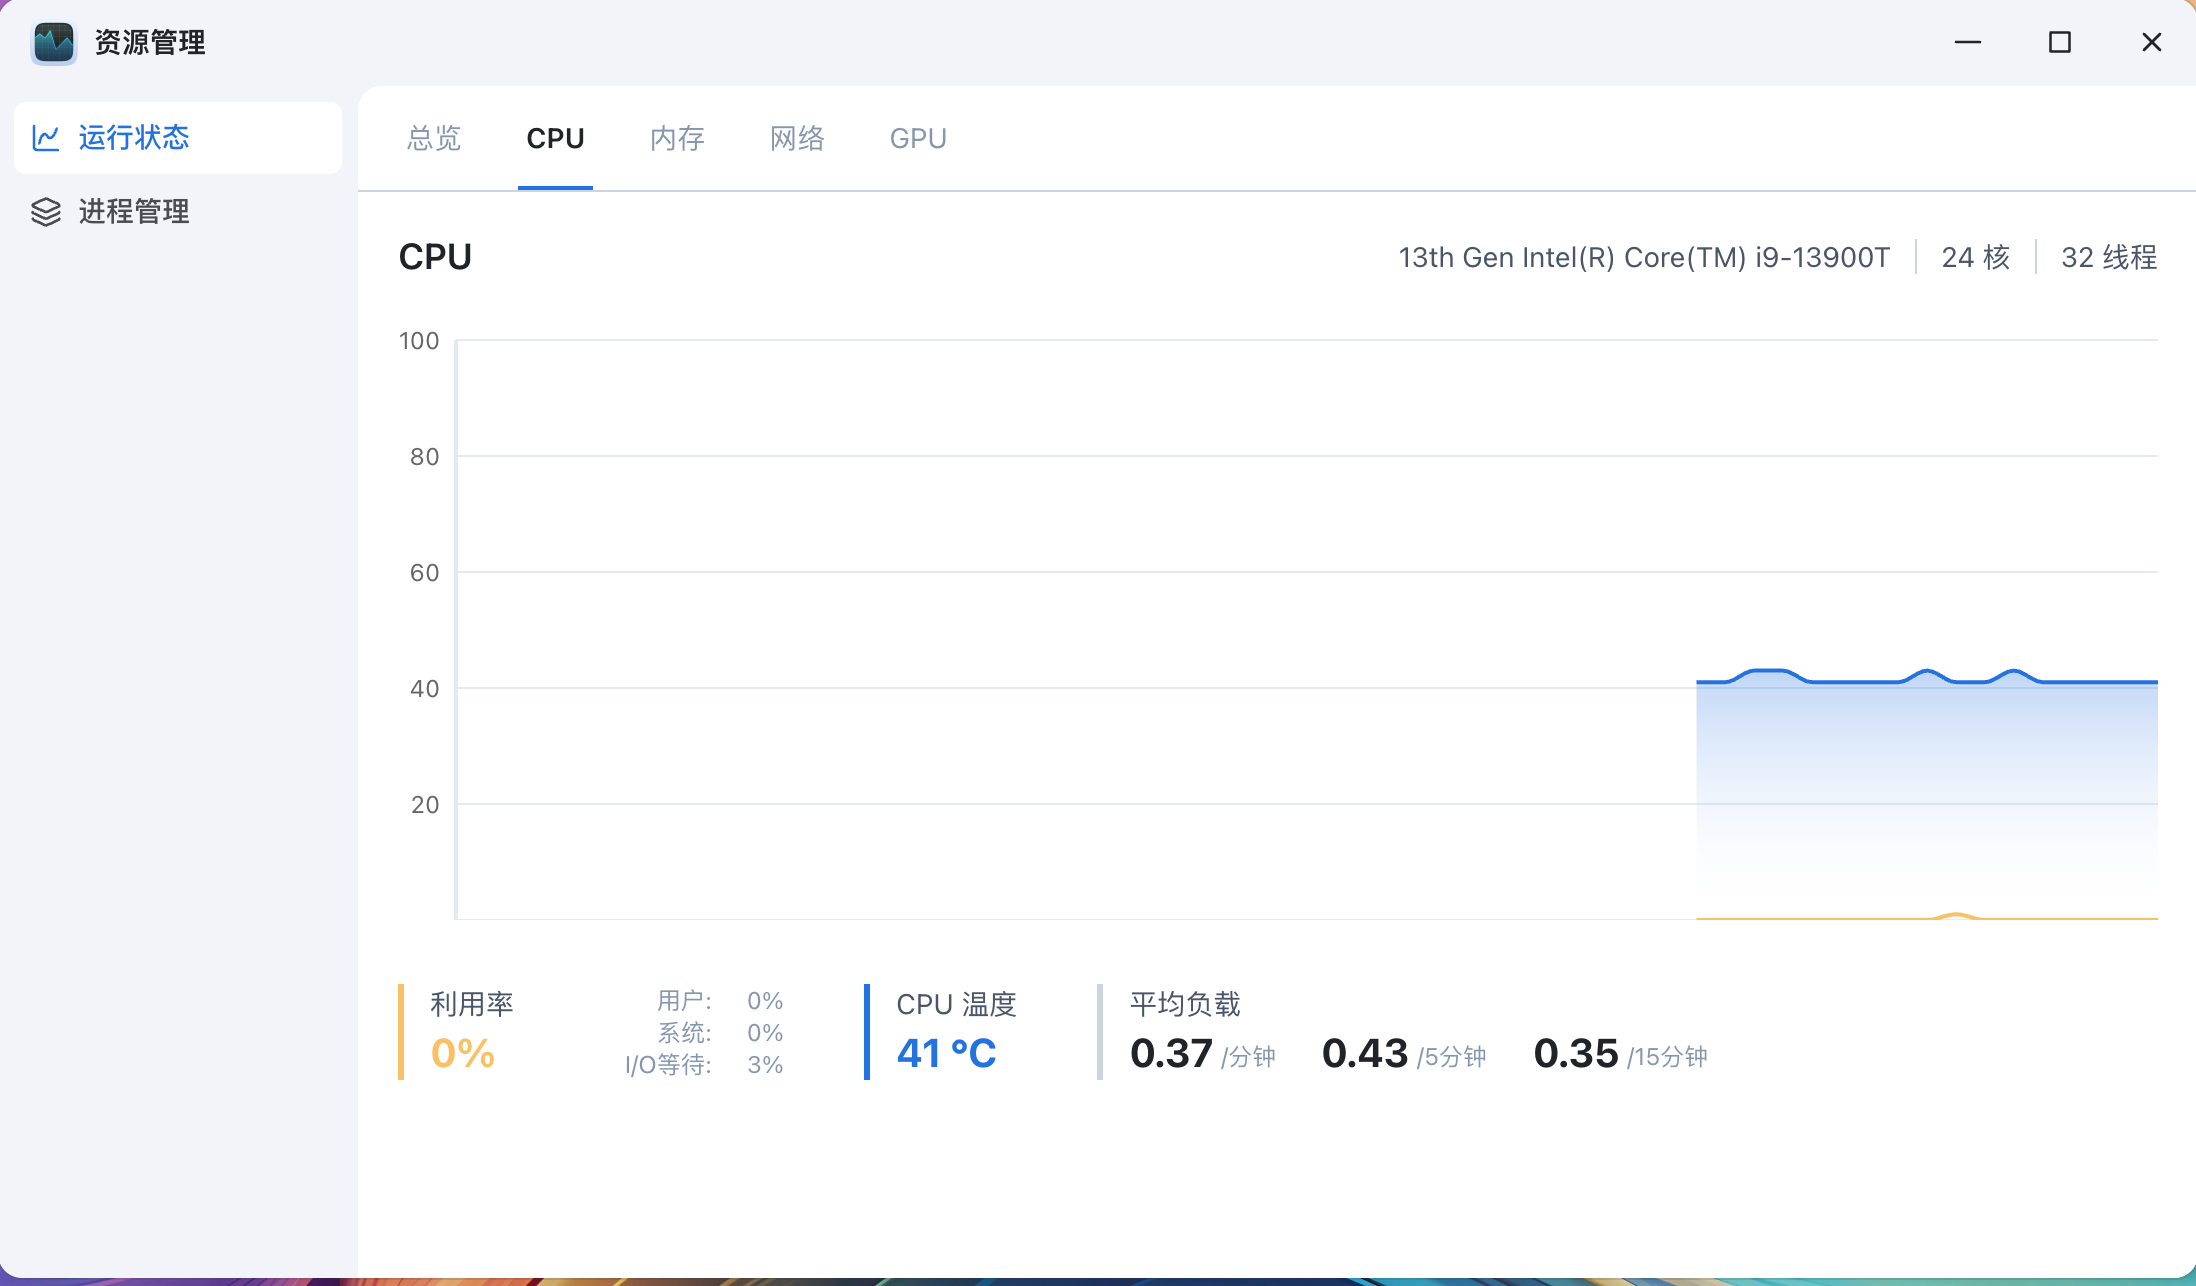Switch to the GPU tab
The image size is (2196, 1286).
[x=918, y=138]
